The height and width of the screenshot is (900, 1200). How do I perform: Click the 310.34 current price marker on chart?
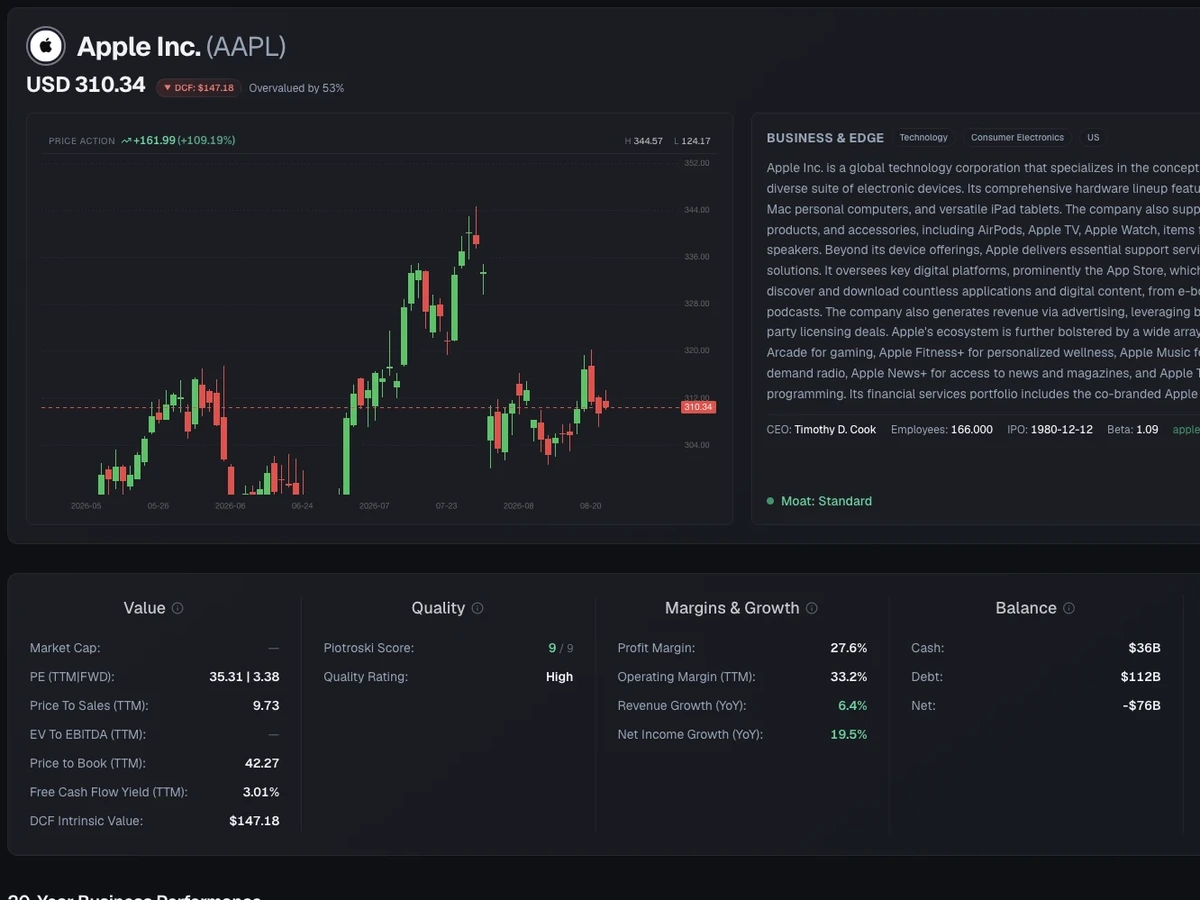[698, 407]
